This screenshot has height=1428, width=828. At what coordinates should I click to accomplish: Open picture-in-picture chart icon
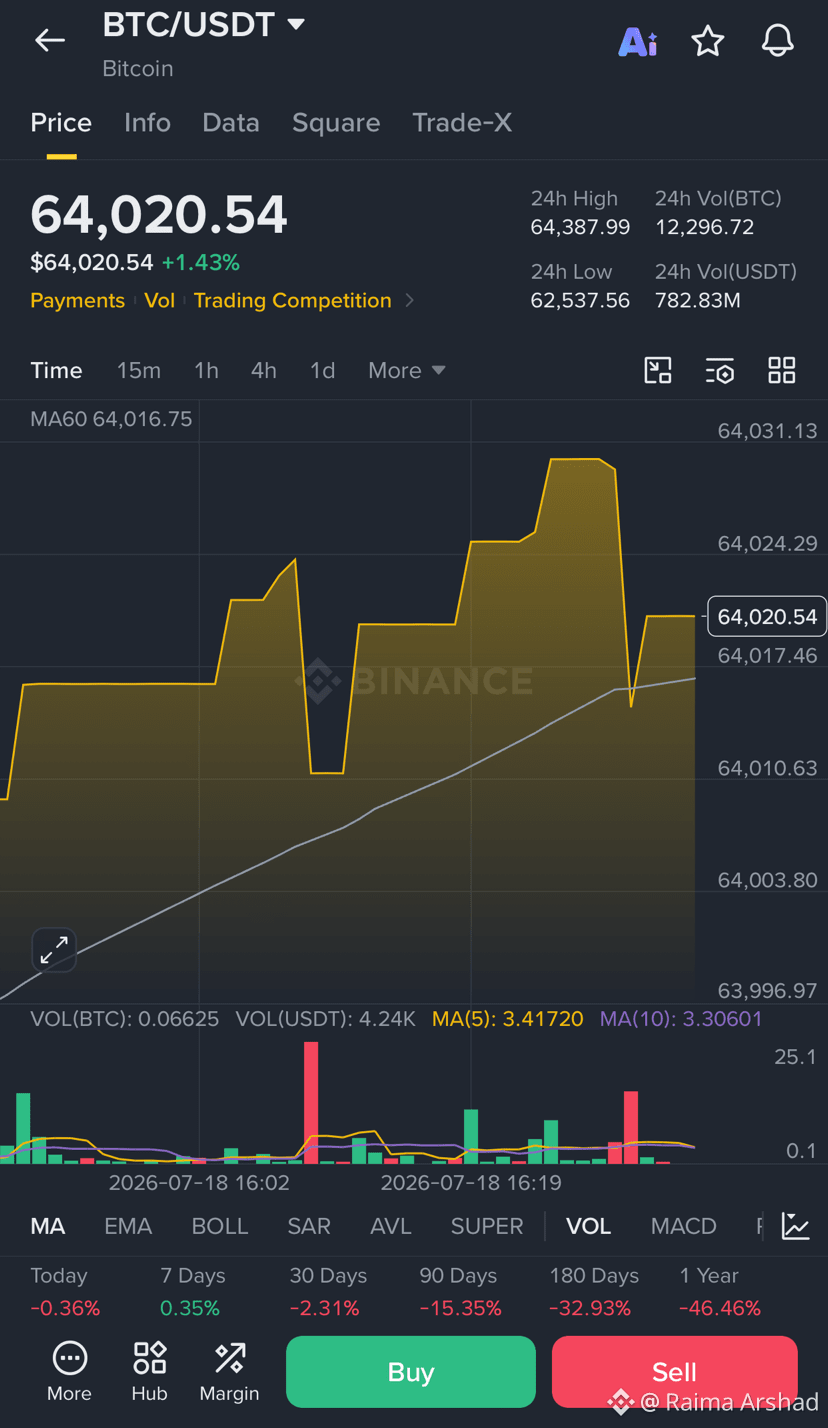coord(657,370)
